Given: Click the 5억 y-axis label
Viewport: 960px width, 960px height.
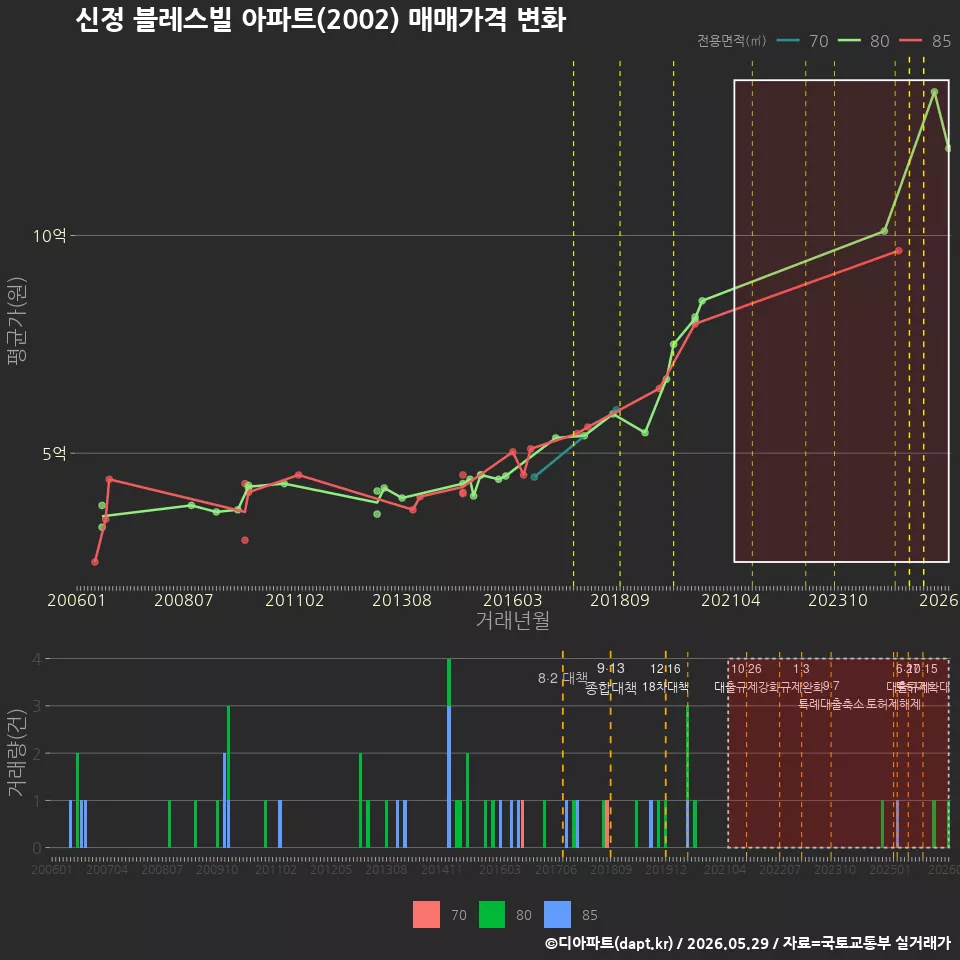Looking at the screenshot, I should tap(54, 454).
